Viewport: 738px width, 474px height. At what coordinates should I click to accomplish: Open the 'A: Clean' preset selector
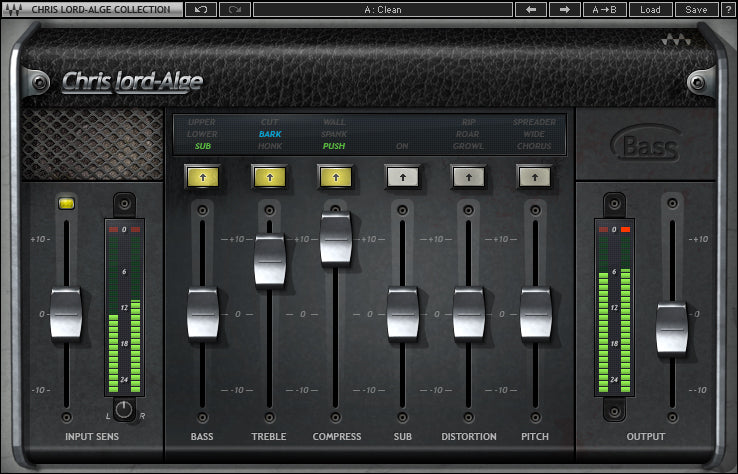click(x=382, y=9)
